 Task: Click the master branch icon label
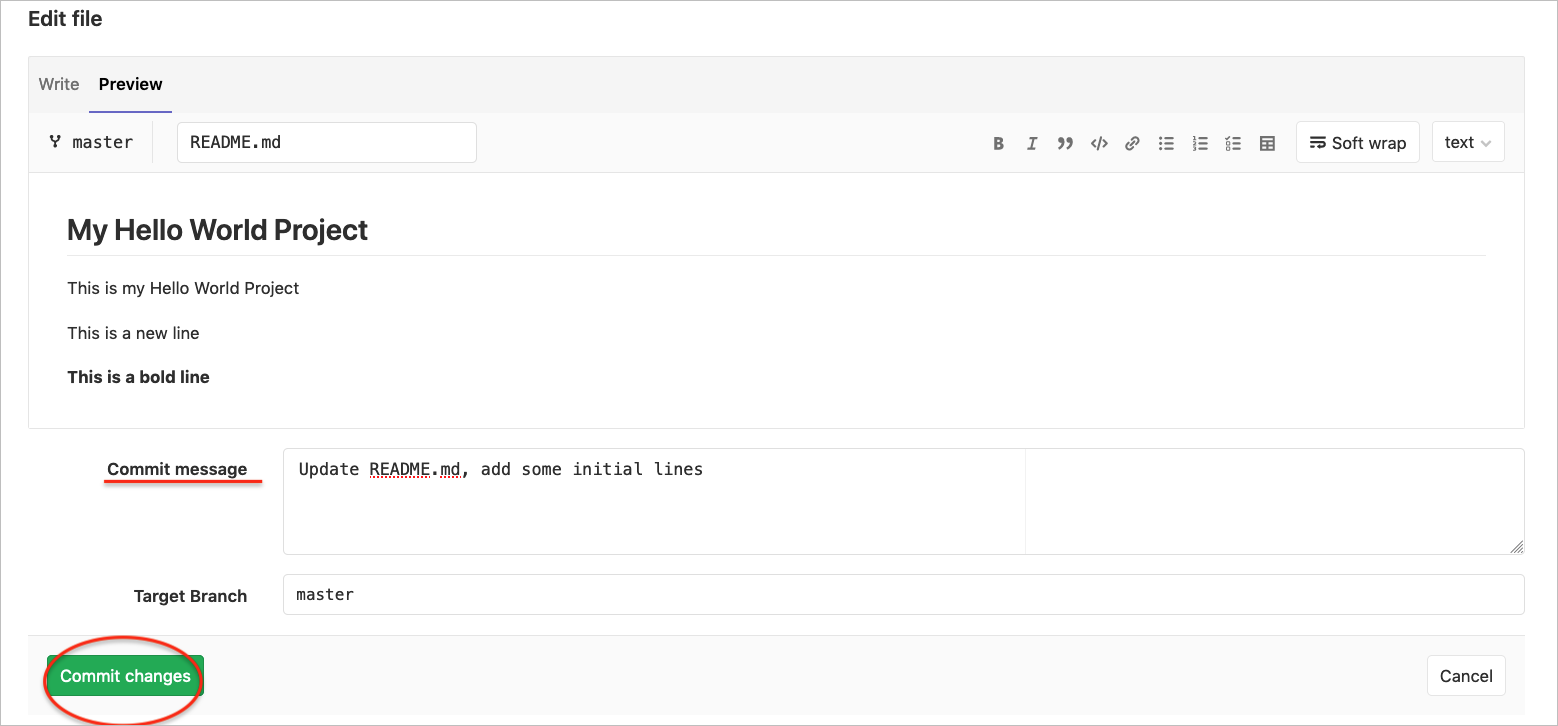(x=91, y=142)
